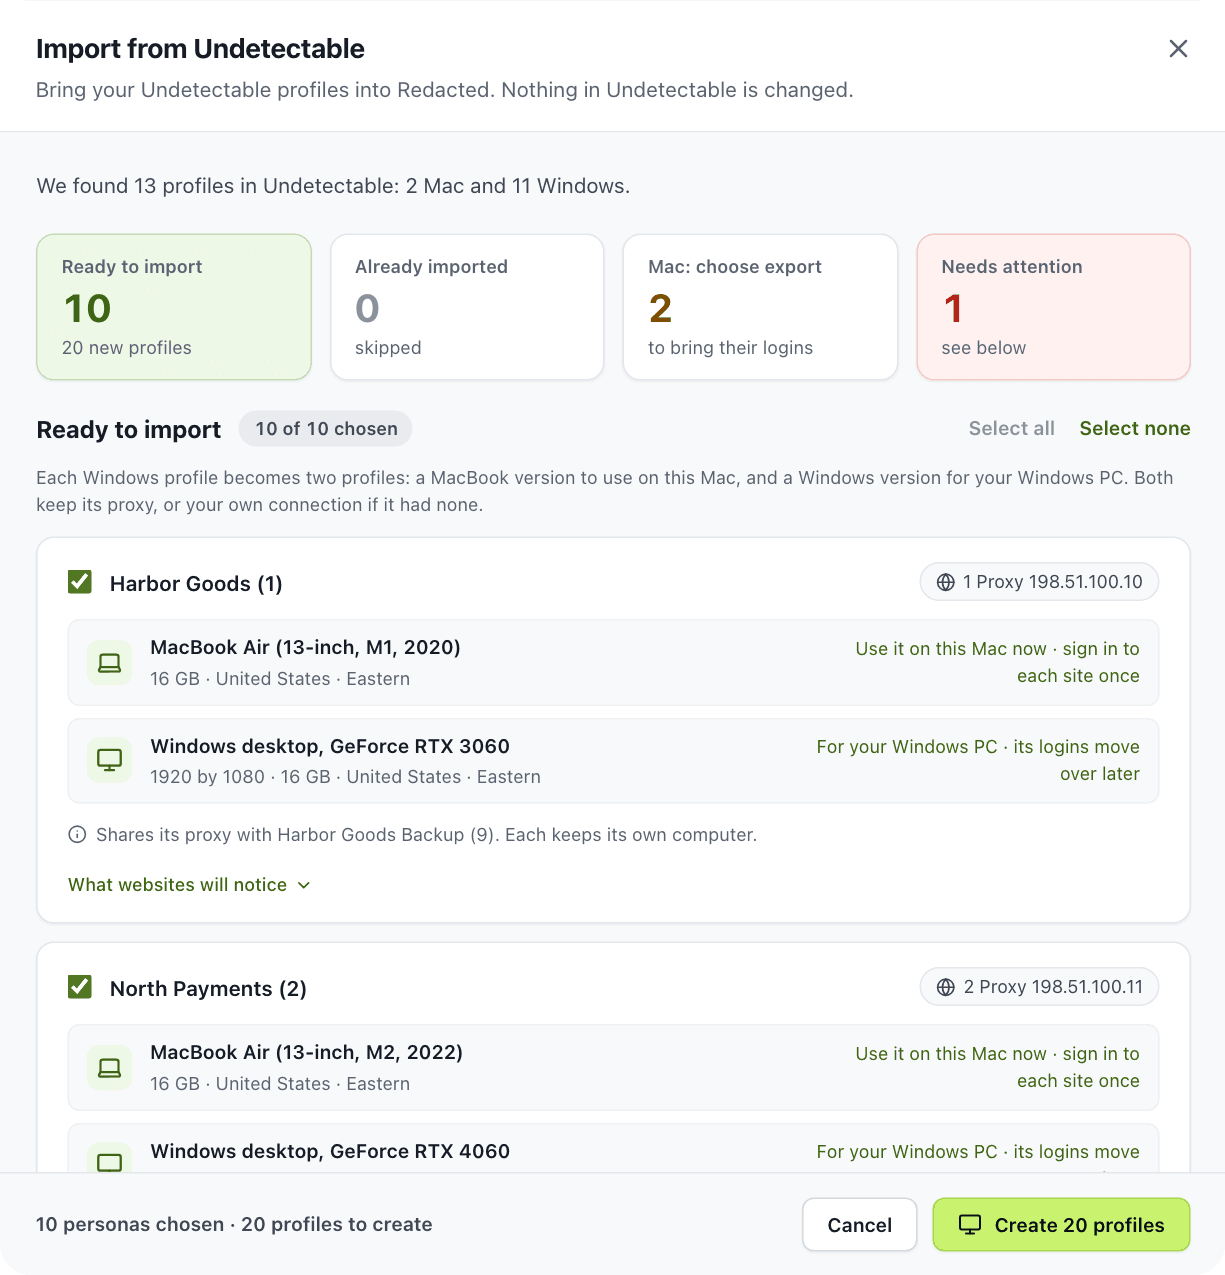Click the 2 Proxy 198.51.100.11 badge
Image resolution: width=1225 pixels, height=1275 pixels.
(1039, 987)
